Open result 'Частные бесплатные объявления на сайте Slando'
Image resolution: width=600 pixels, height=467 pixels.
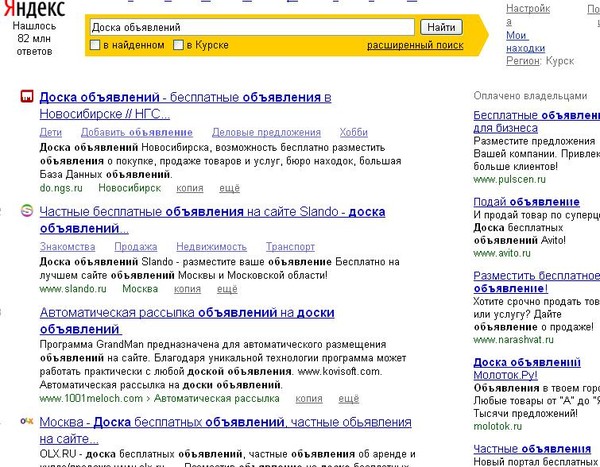coord(212,220)
